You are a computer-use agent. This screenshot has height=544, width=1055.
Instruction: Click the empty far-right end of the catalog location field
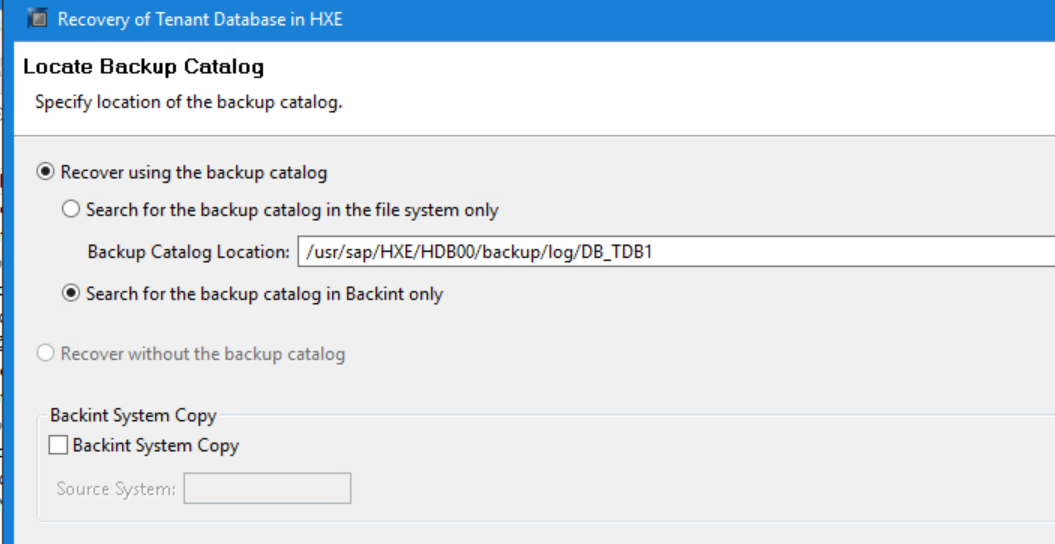pyautogui.click(x=1000, y=252)
